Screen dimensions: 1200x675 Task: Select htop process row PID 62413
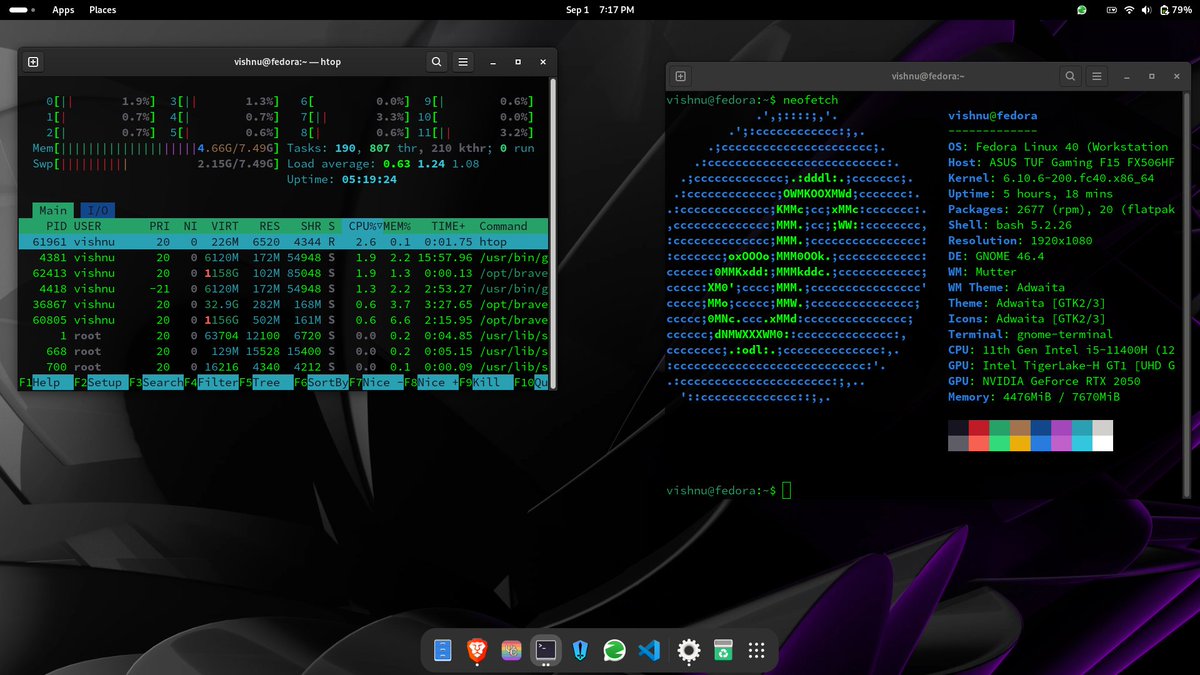click(x=283, y=273)
